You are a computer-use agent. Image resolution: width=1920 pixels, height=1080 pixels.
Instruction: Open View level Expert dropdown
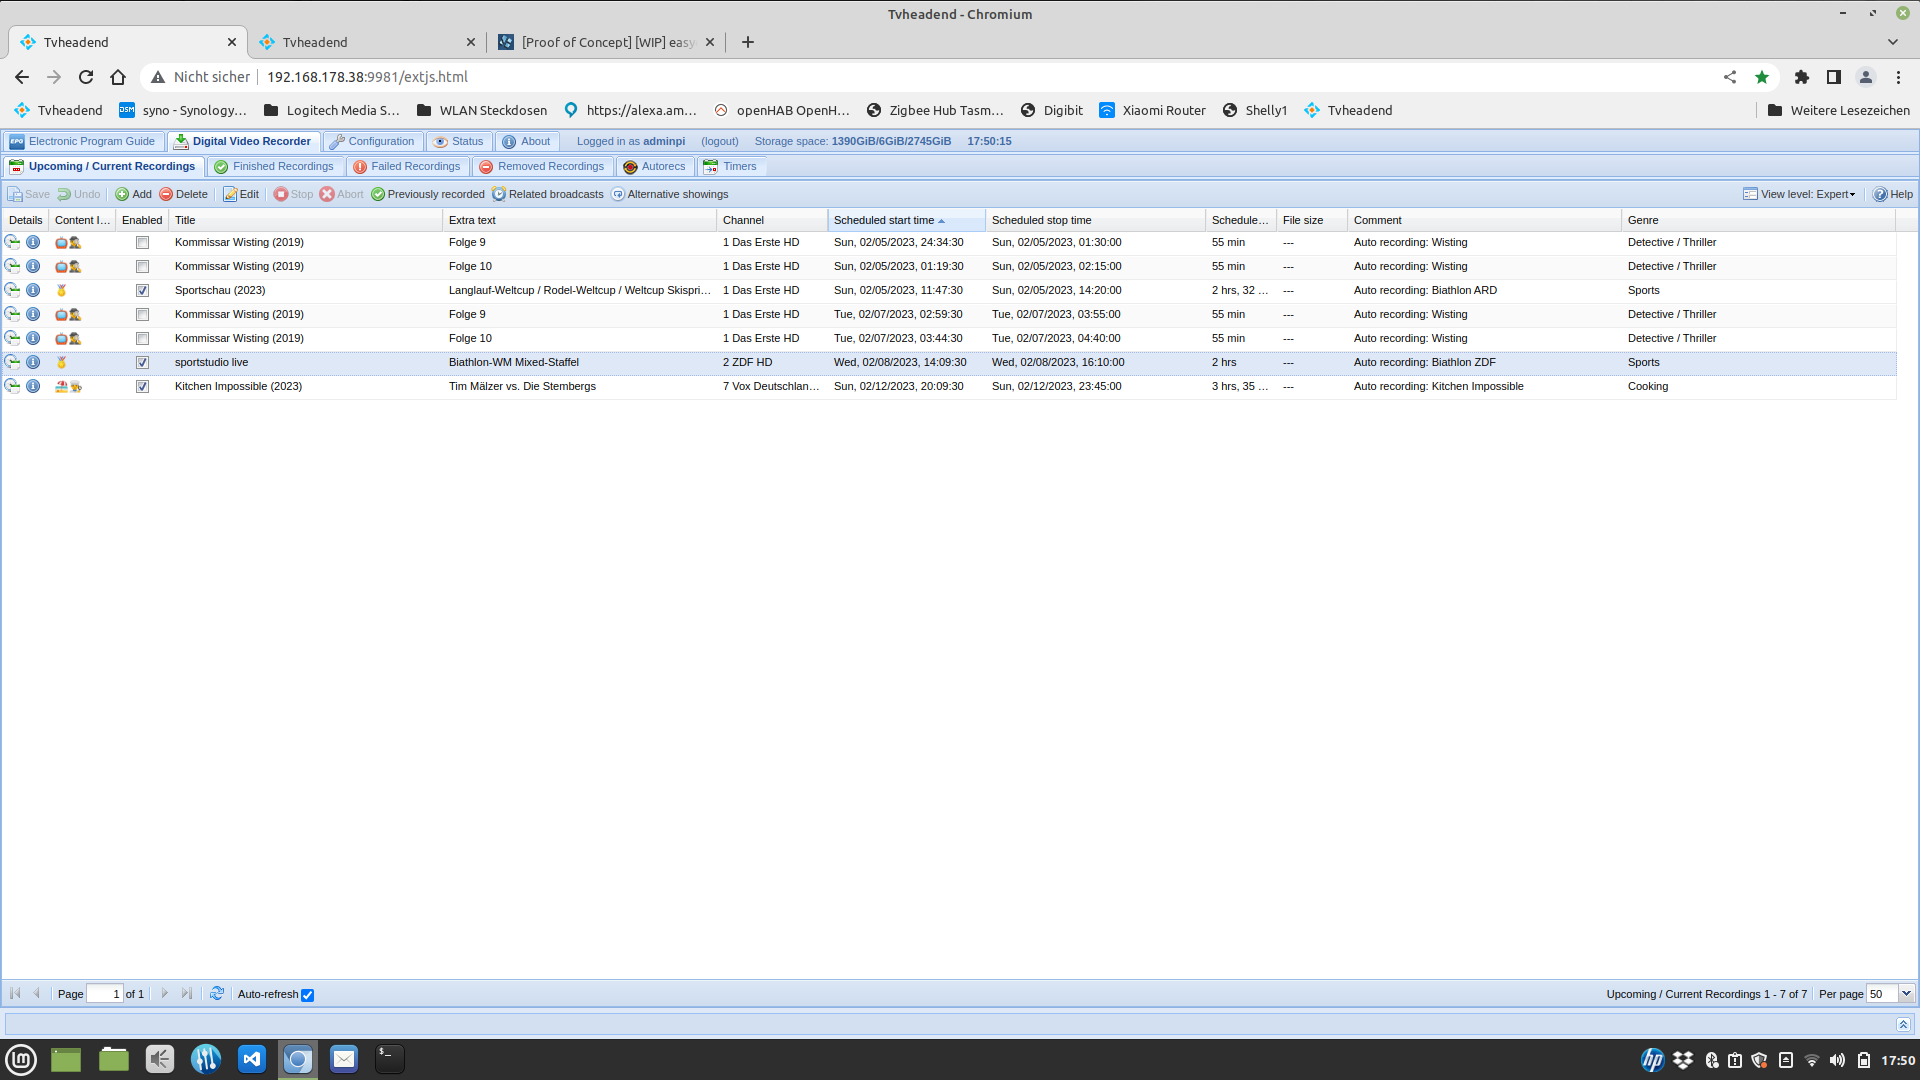point(1799,194)
